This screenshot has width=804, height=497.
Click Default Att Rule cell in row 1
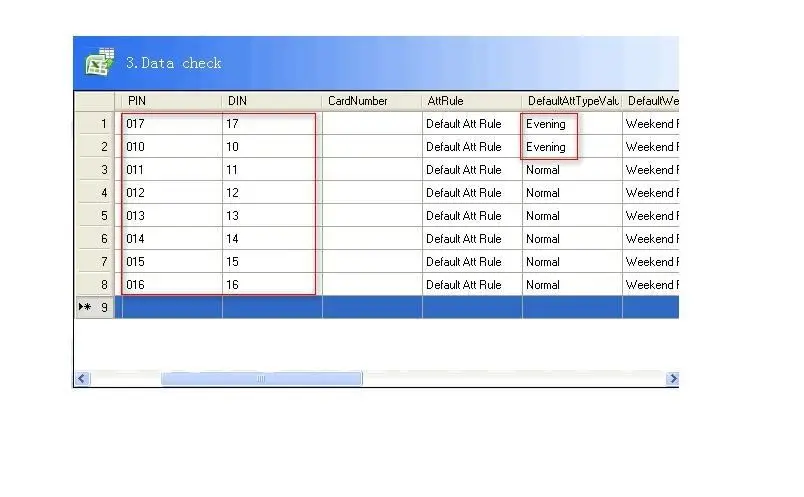coord(472,124)
